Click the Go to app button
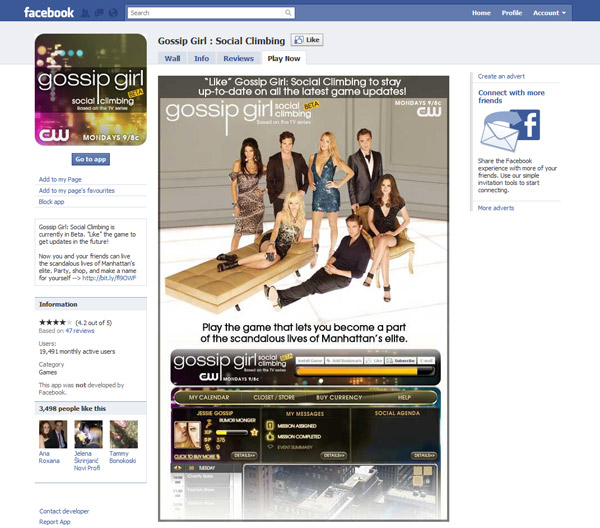Screen dimensions: 600x528 [91, 159]
